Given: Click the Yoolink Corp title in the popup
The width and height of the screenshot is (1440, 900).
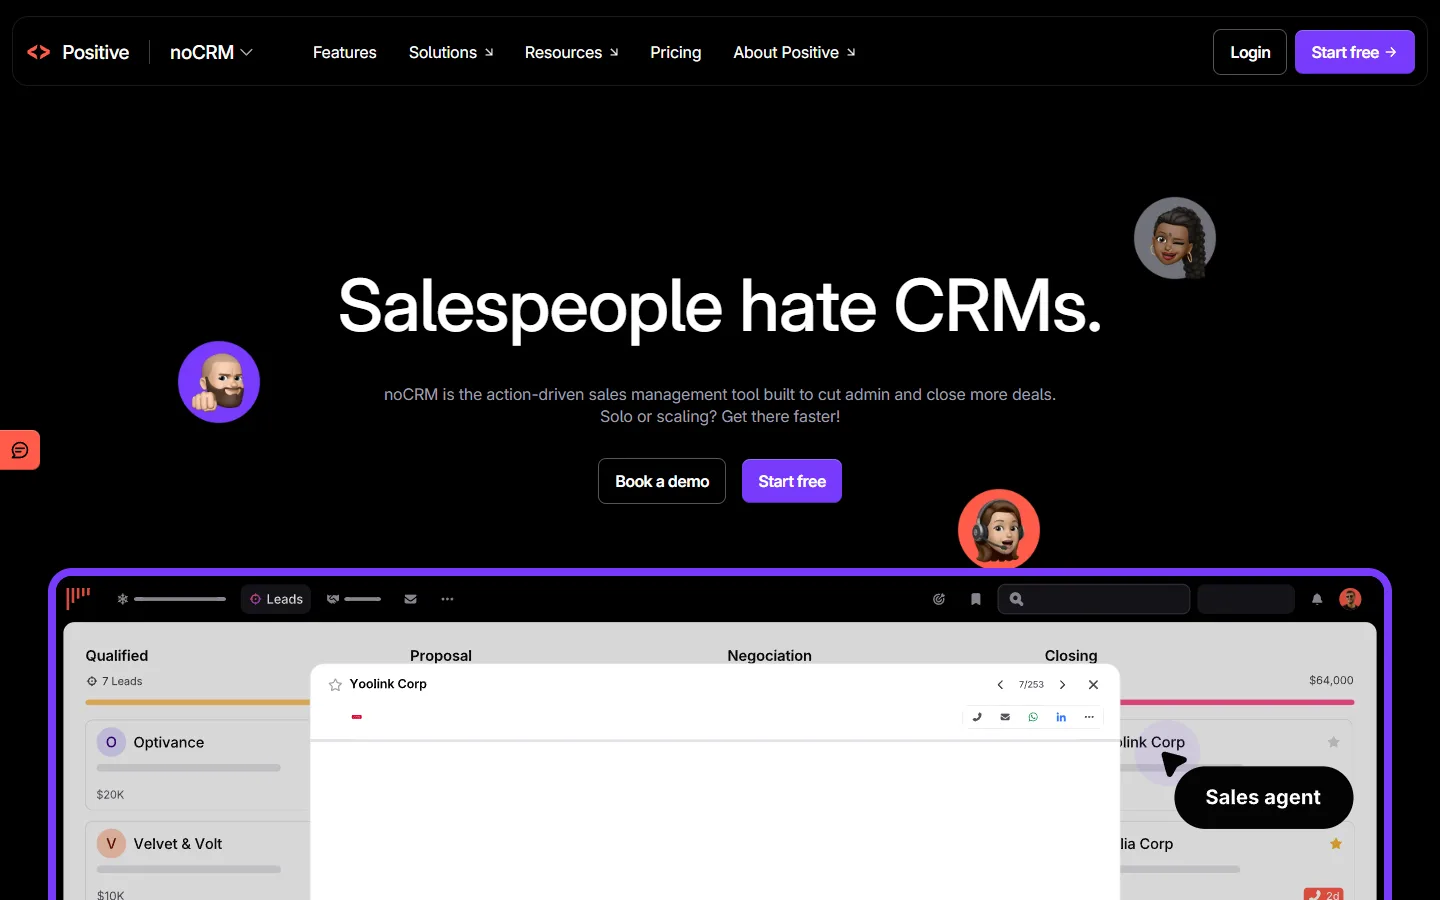Looking at the screenshot, I should [x=388, y=684].
